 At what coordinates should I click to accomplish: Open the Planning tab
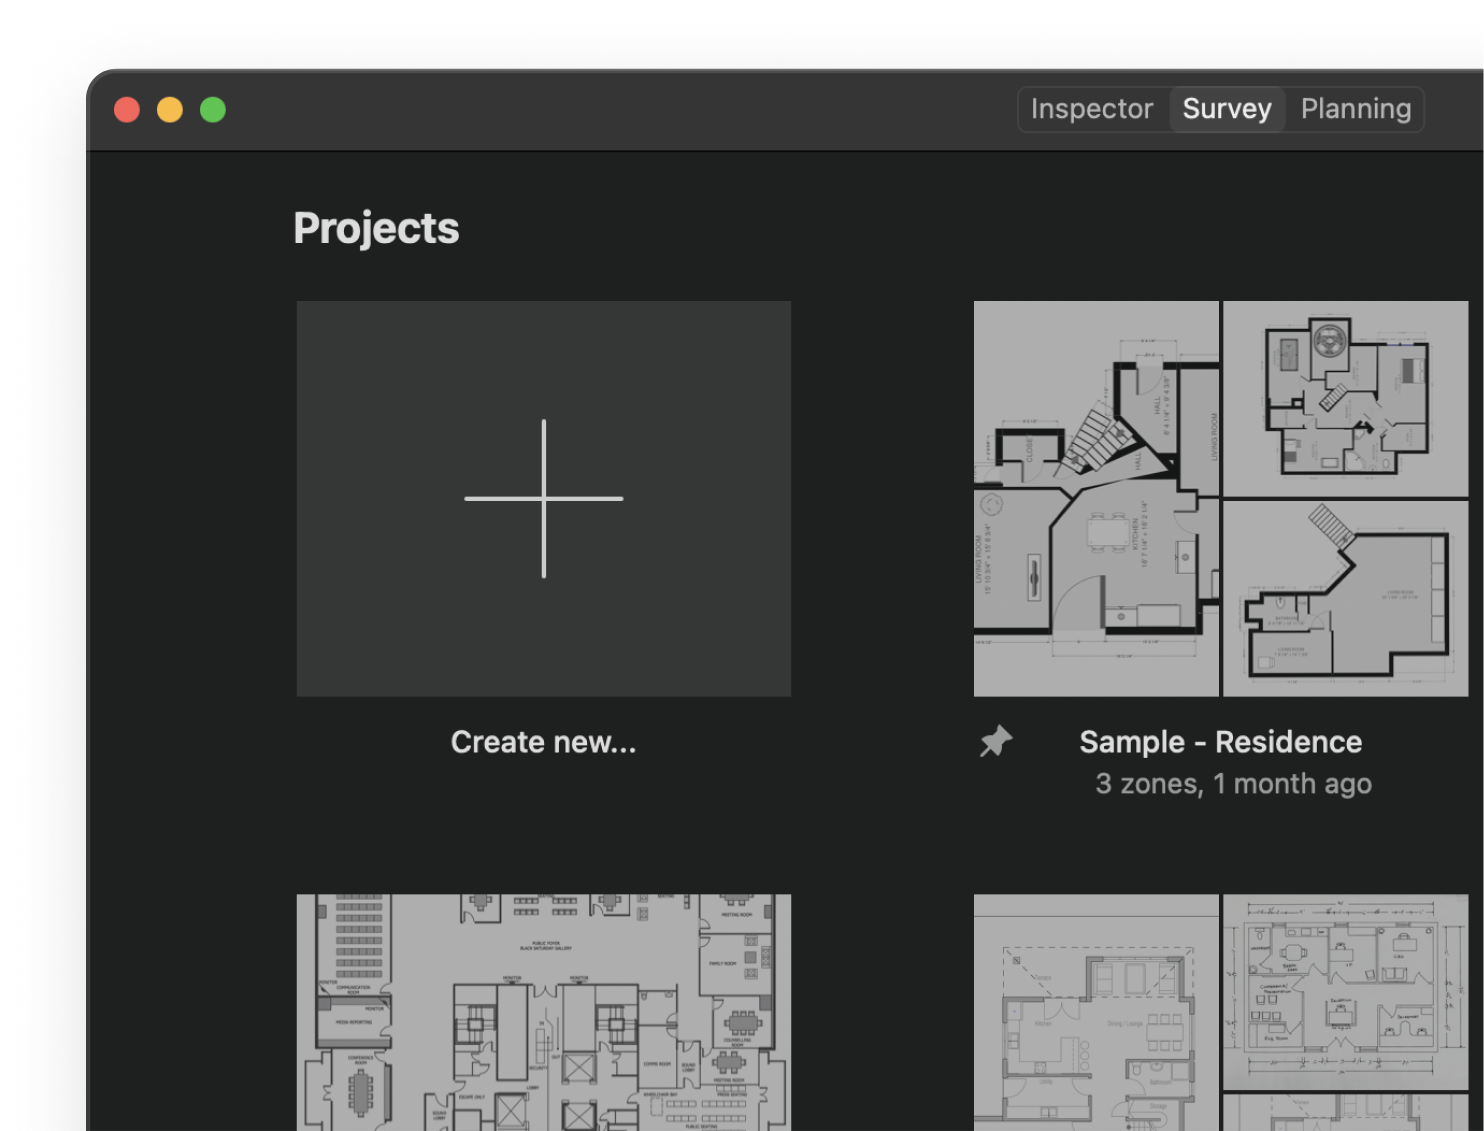click(x=1355, y=109)
